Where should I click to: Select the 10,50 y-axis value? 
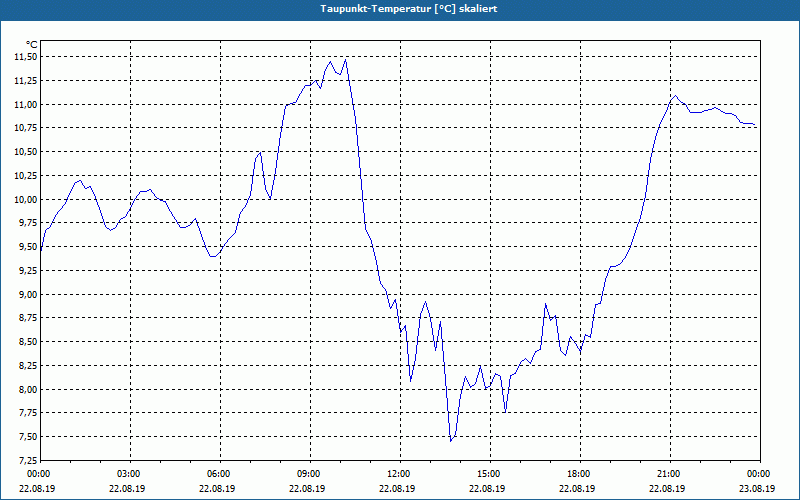click(26, 152)
